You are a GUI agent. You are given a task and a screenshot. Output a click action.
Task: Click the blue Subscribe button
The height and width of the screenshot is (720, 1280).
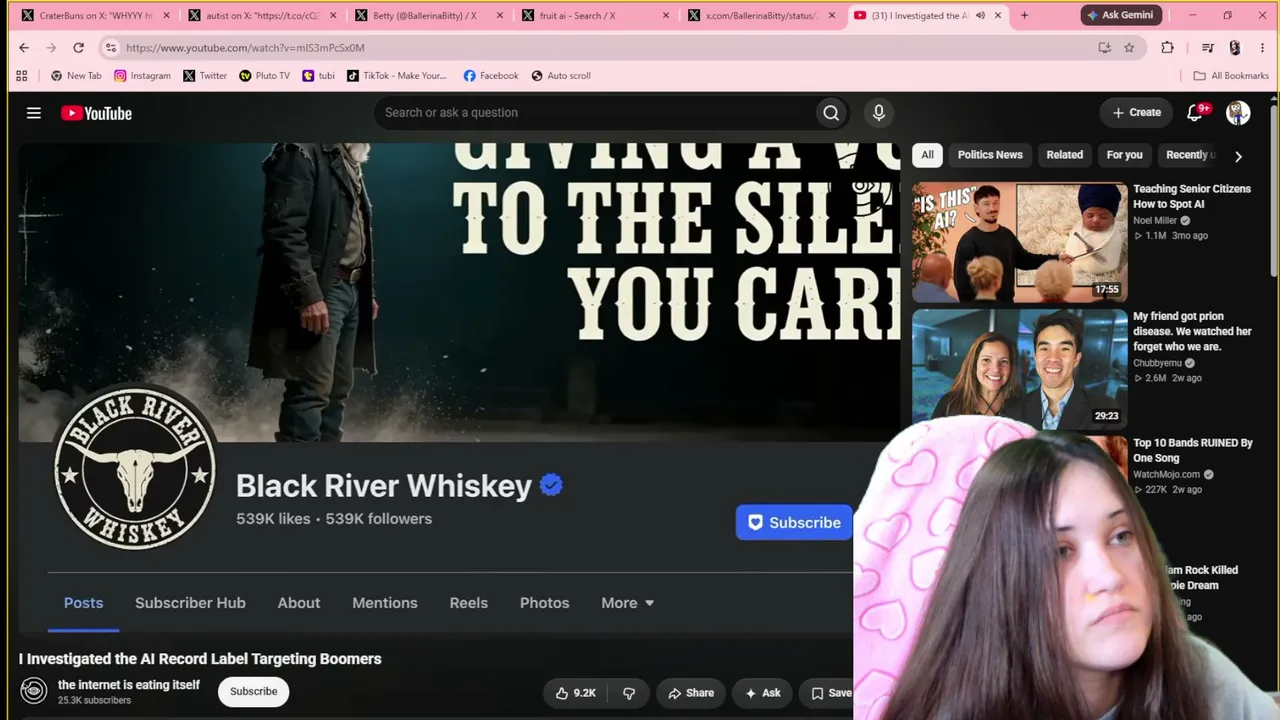795,522
